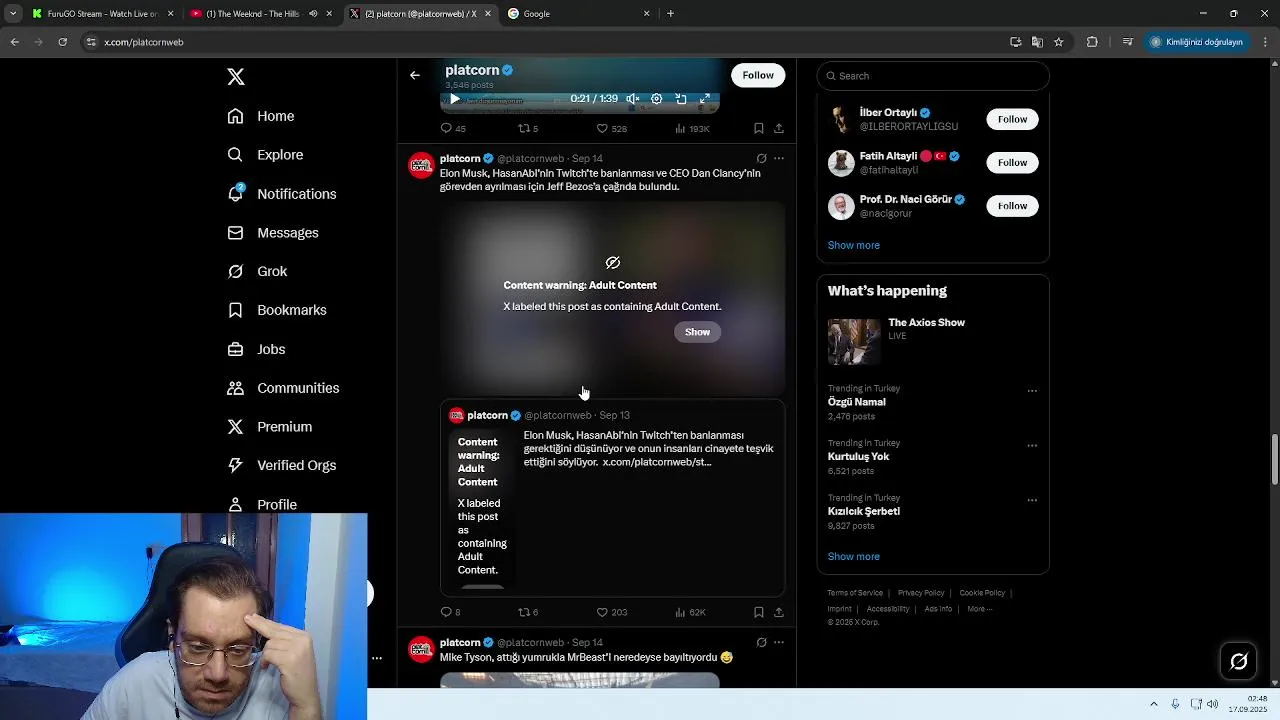
Task: Reply to post with 8 comments
Action: (450, 612)
